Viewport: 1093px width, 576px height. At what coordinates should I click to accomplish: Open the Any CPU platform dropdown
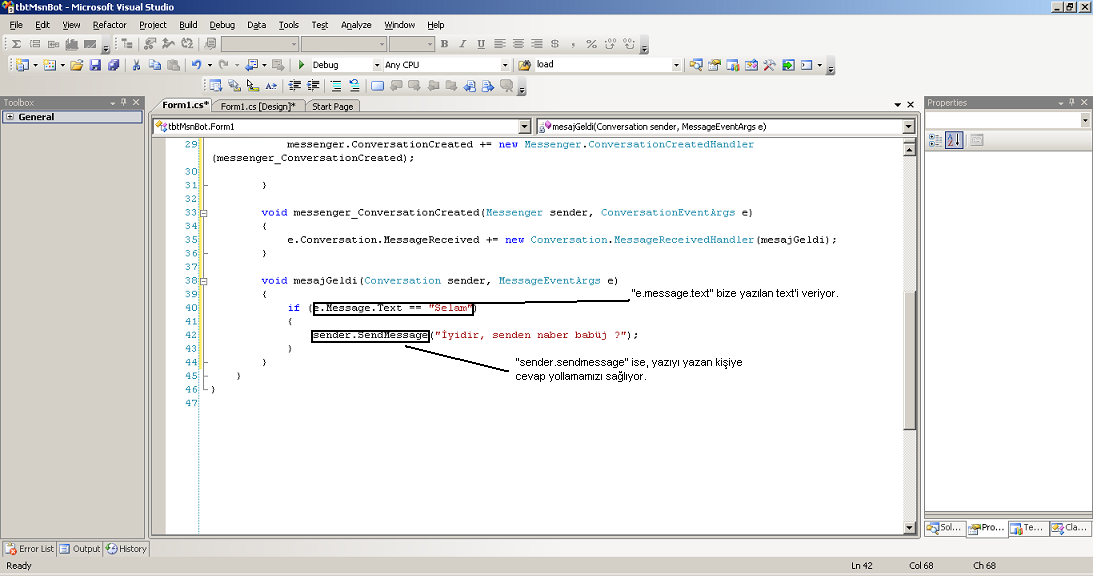[x=505, y=65]
